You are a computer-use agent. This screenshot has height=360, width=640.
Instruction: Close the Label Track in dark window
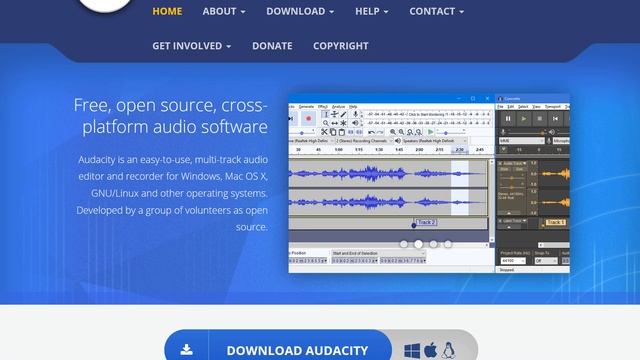(500, 221)
